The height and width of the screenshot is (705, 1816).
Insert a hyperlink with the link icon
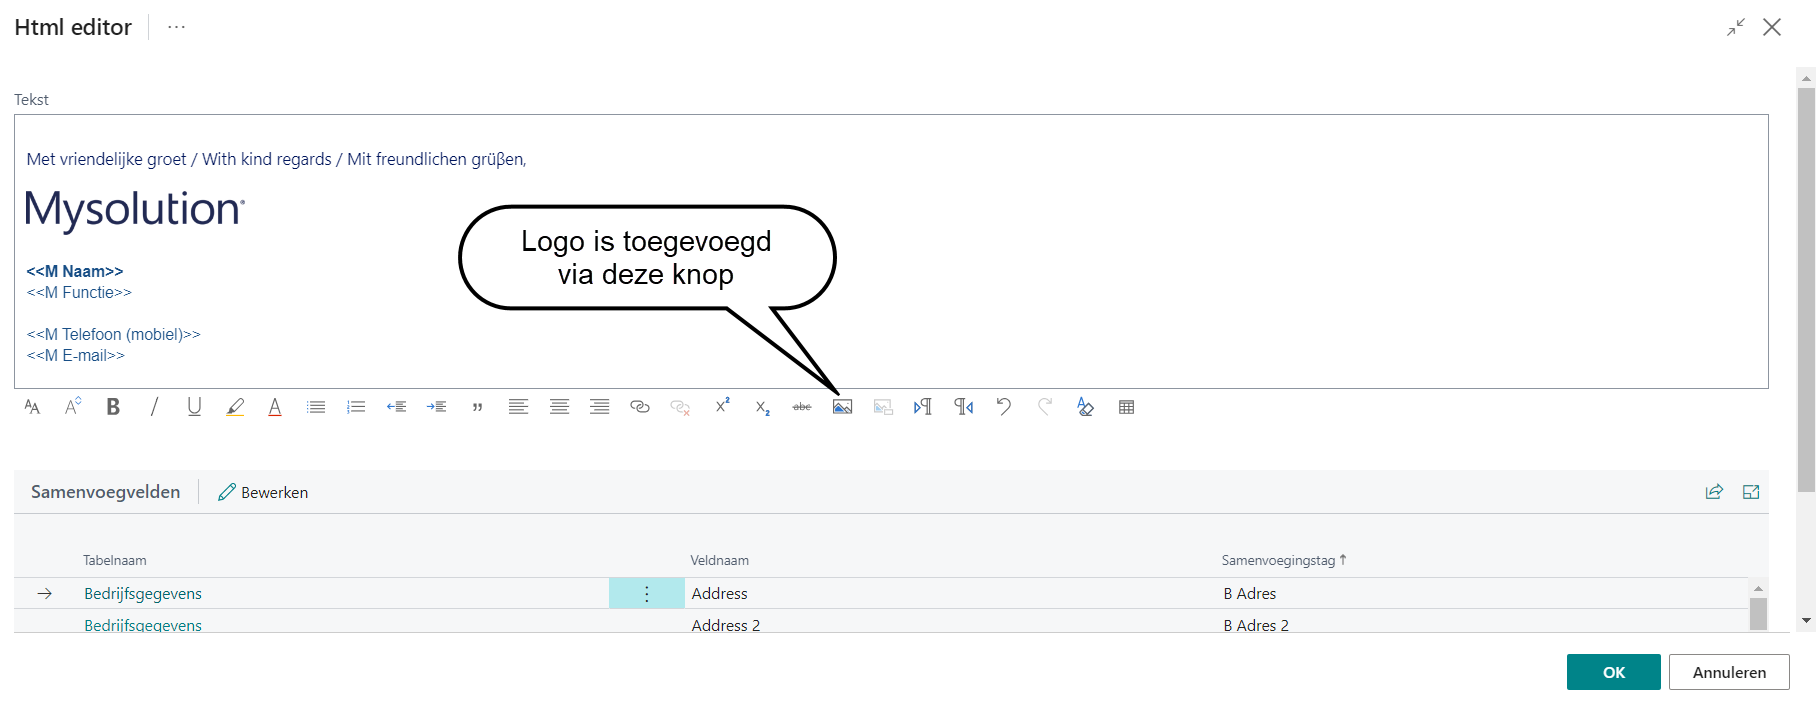click(x=640, y=407)
